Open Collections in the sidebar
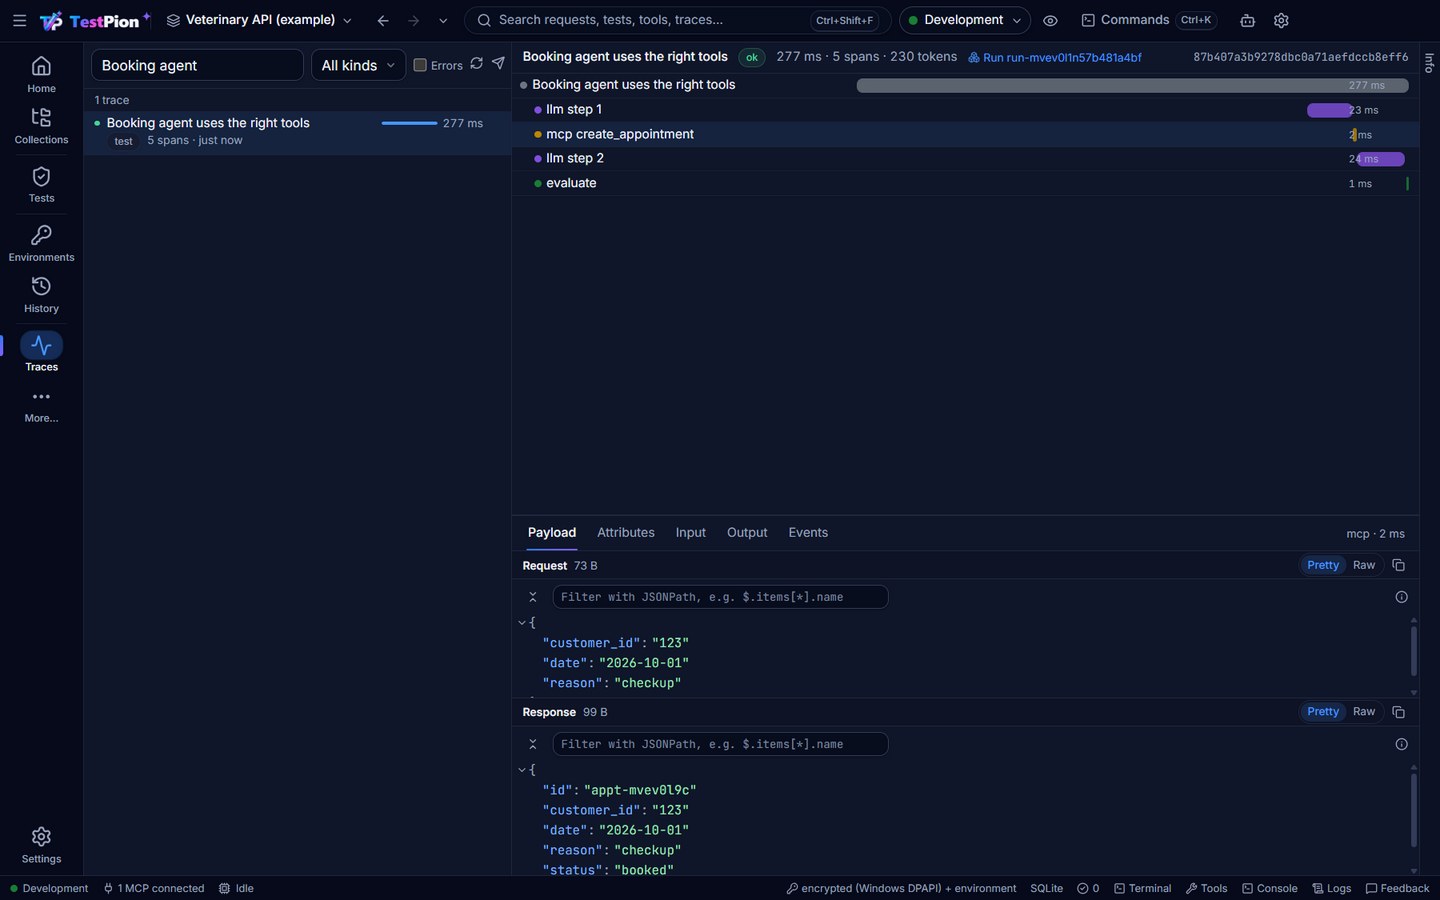The image size is (1440, 900). [41, 127]
